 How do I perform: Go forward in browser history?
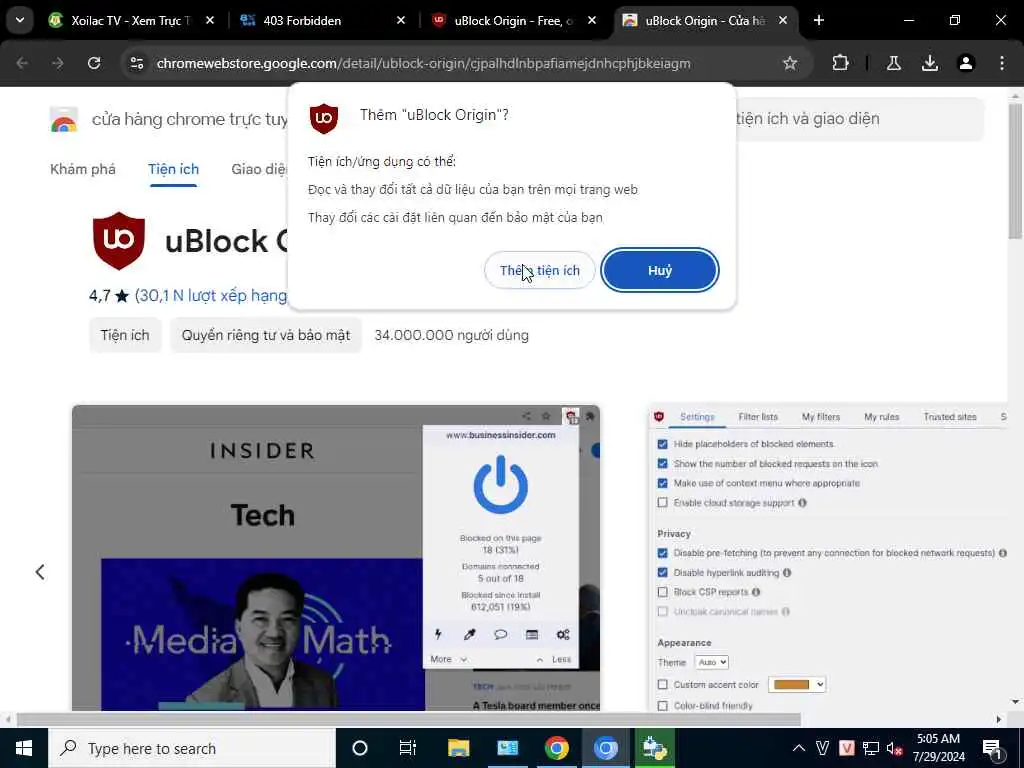58,63
